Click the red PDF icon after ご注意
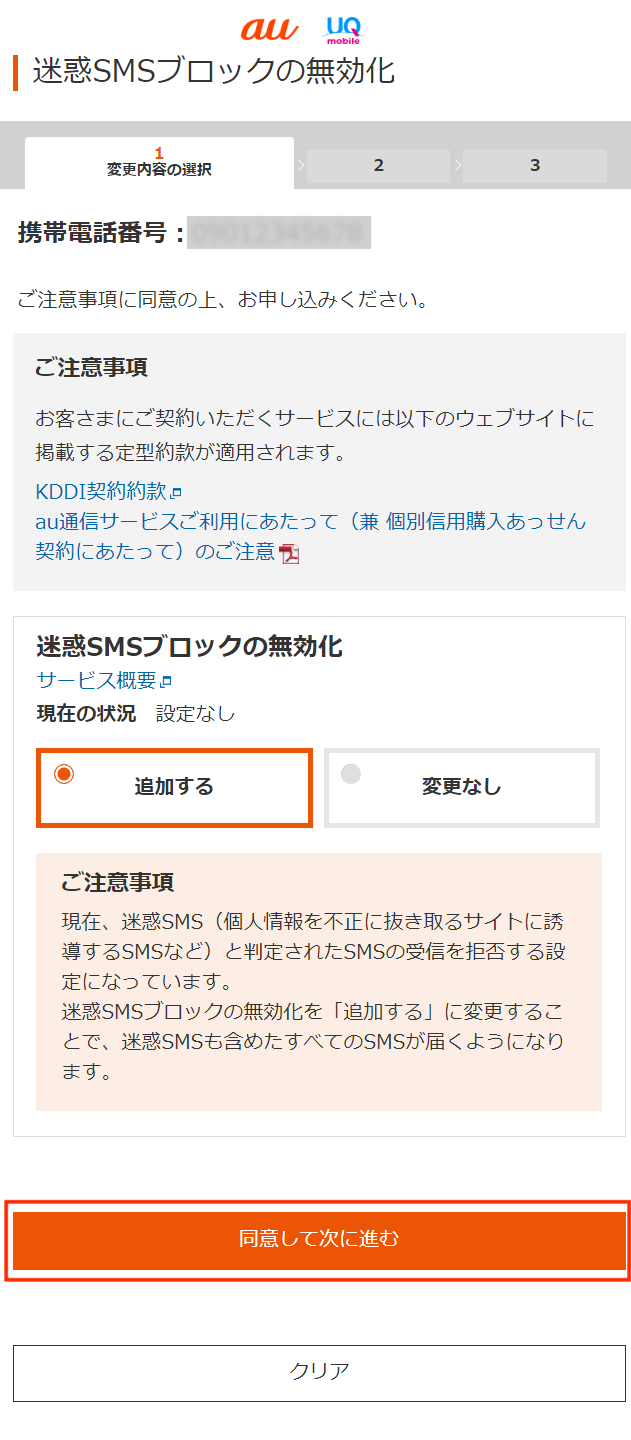This screenshot has height=1440, width=631. pyautogui.click(x=289, y=553)
